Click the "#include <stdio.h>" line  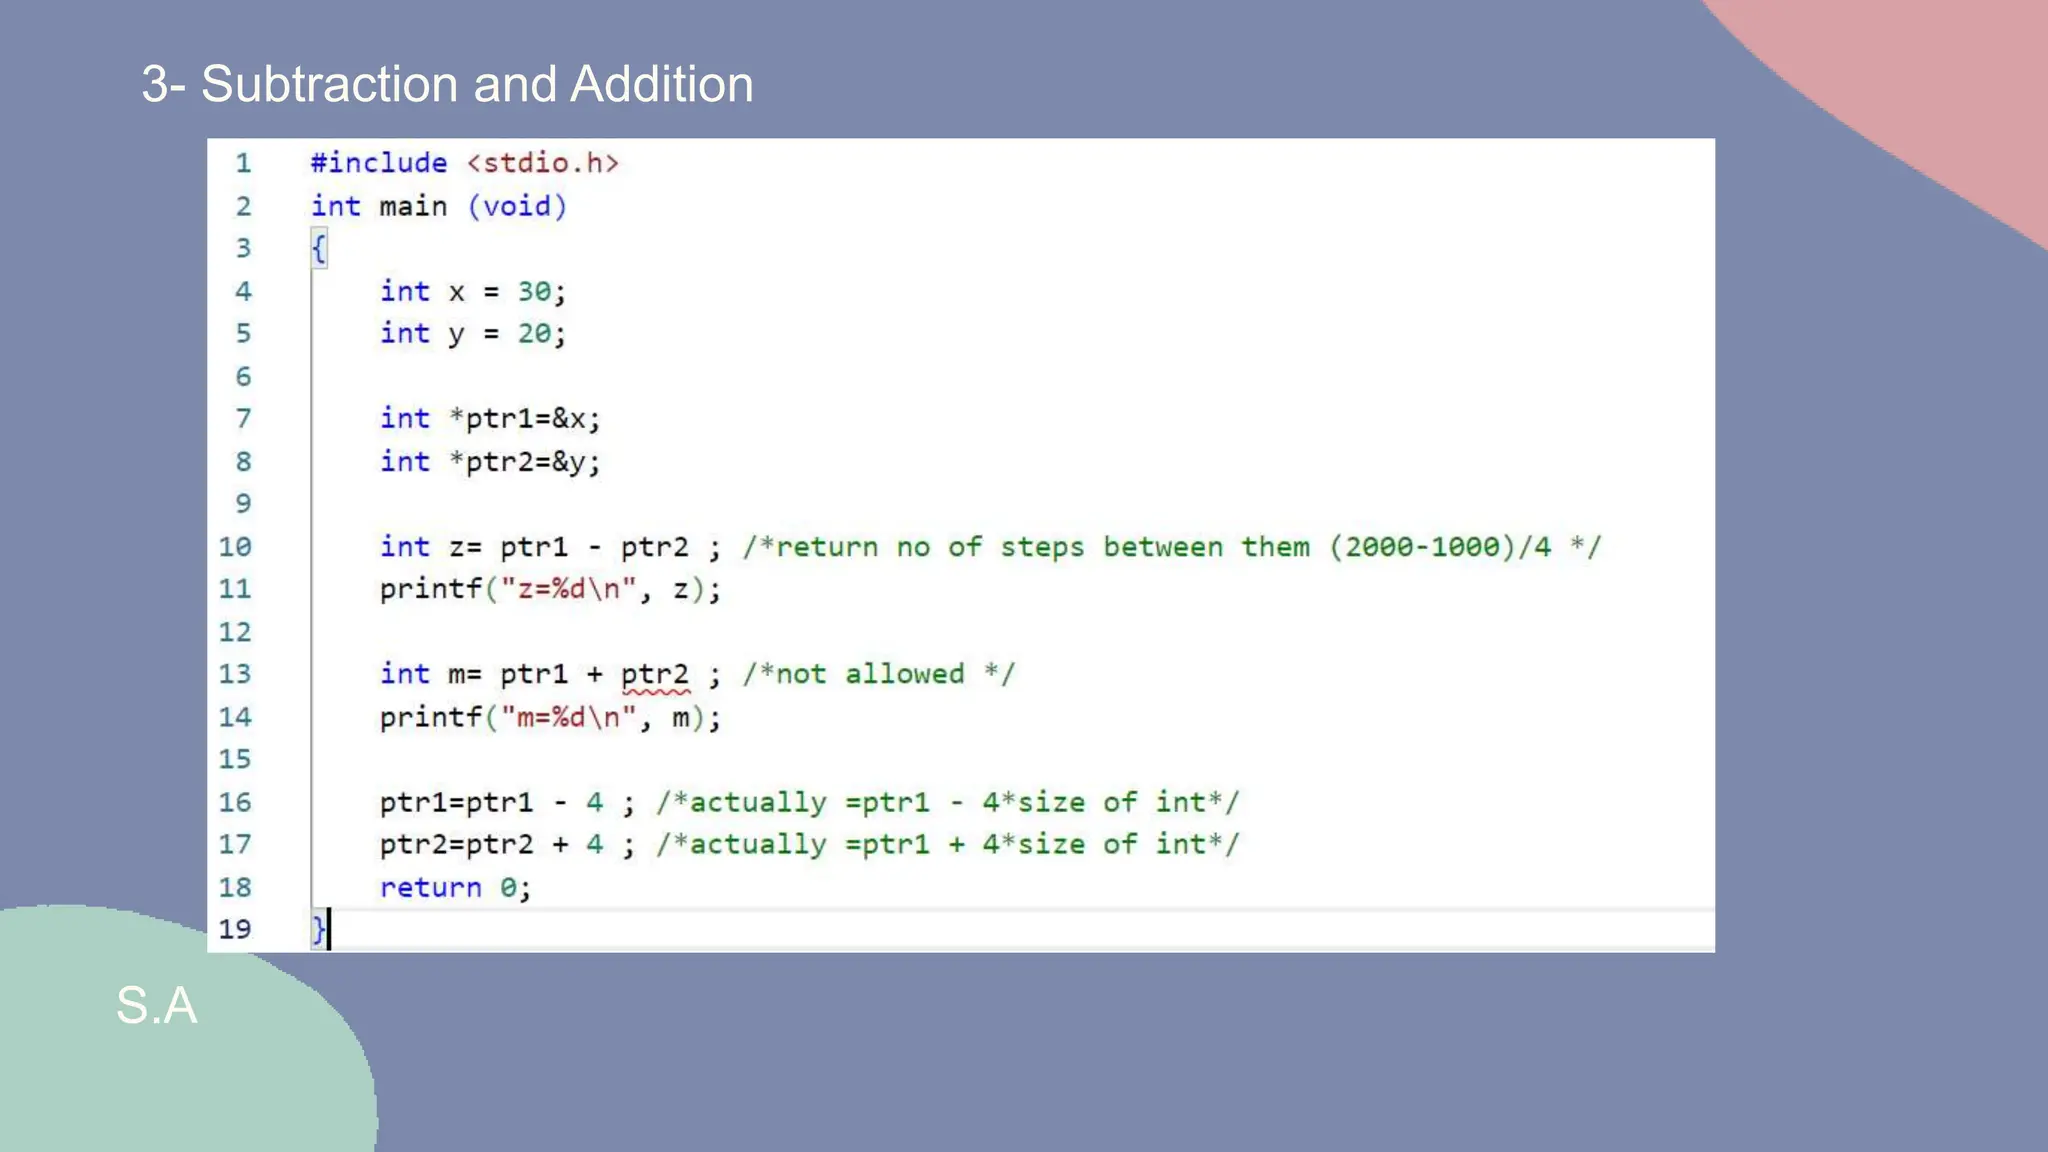click(465, 163)
